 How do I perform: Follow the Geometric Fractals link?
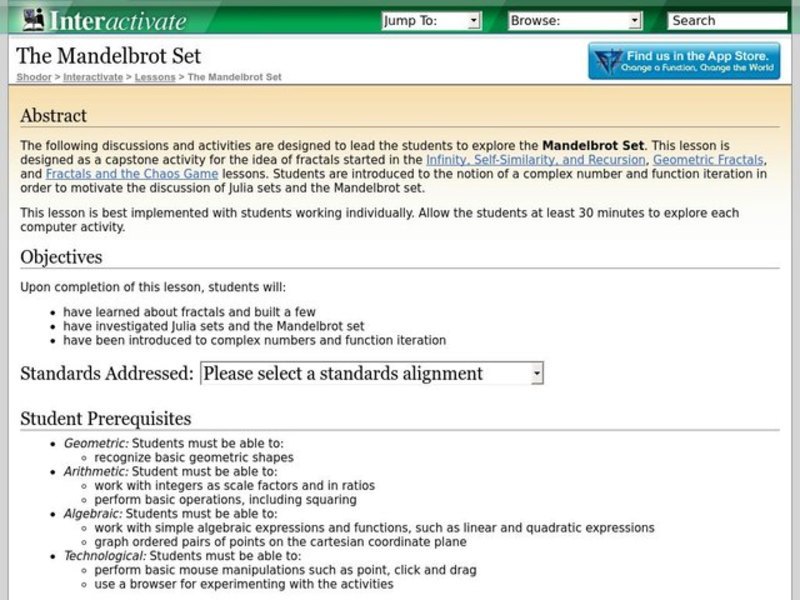(x=709, y=159)
